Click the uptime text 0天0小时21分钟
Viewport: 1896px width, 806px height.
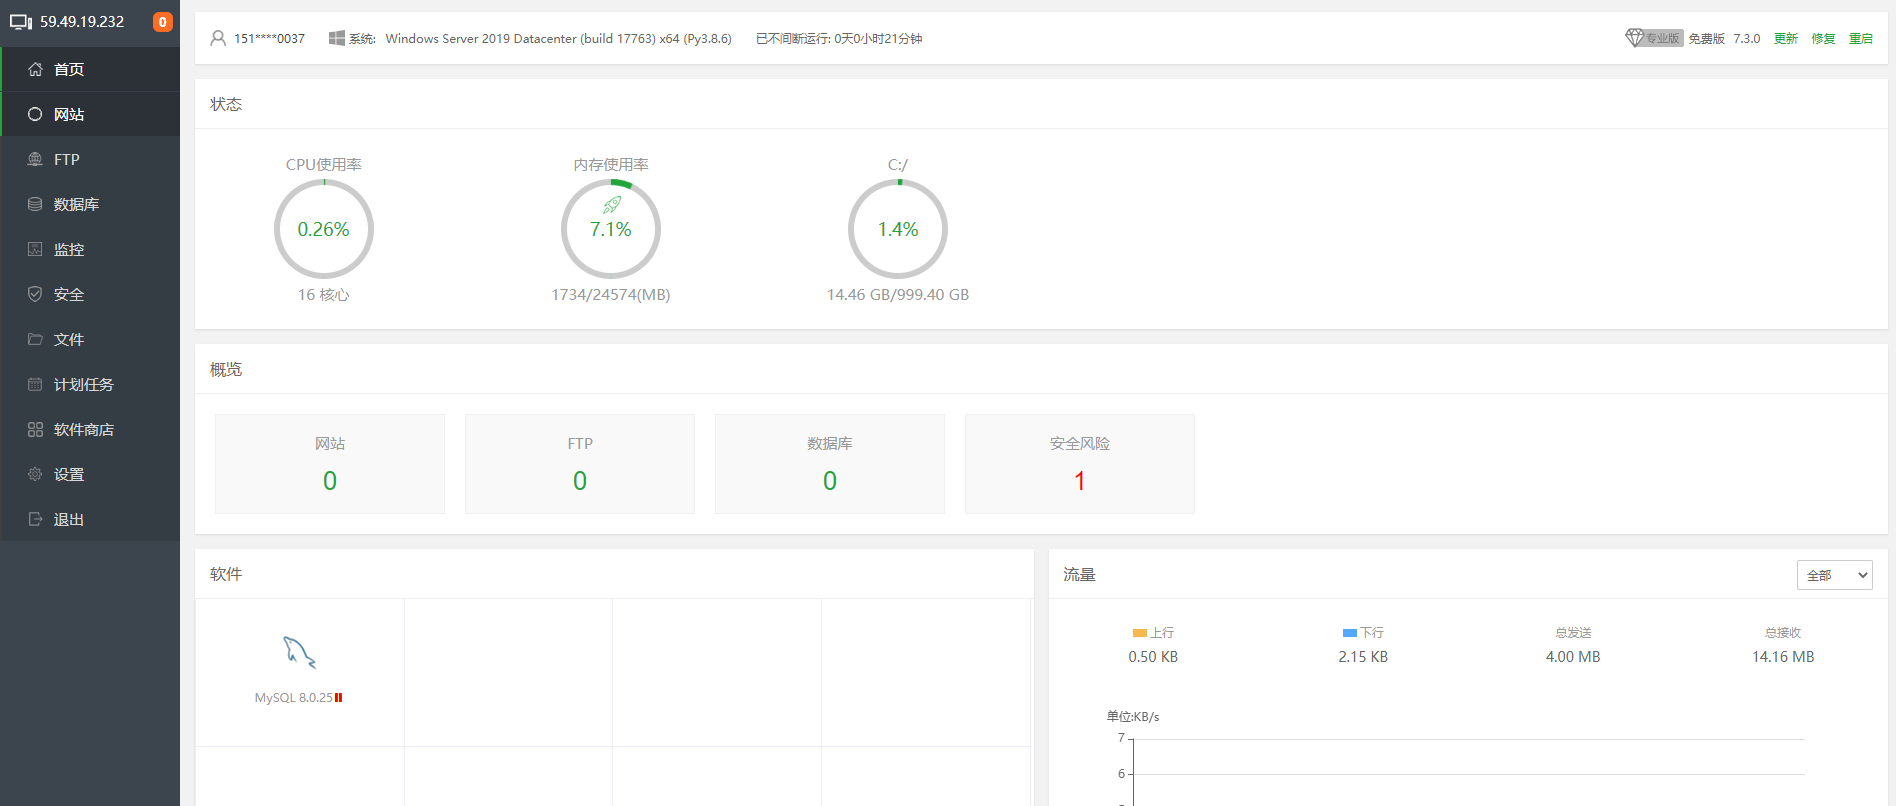point(879,39)
